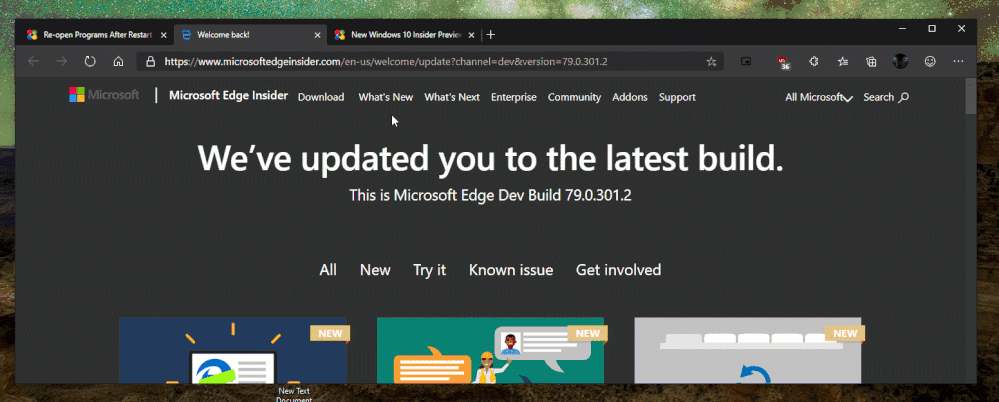Screen dimensions: 999x402
Task: Filter cards by Known issue
Action: 511,270
